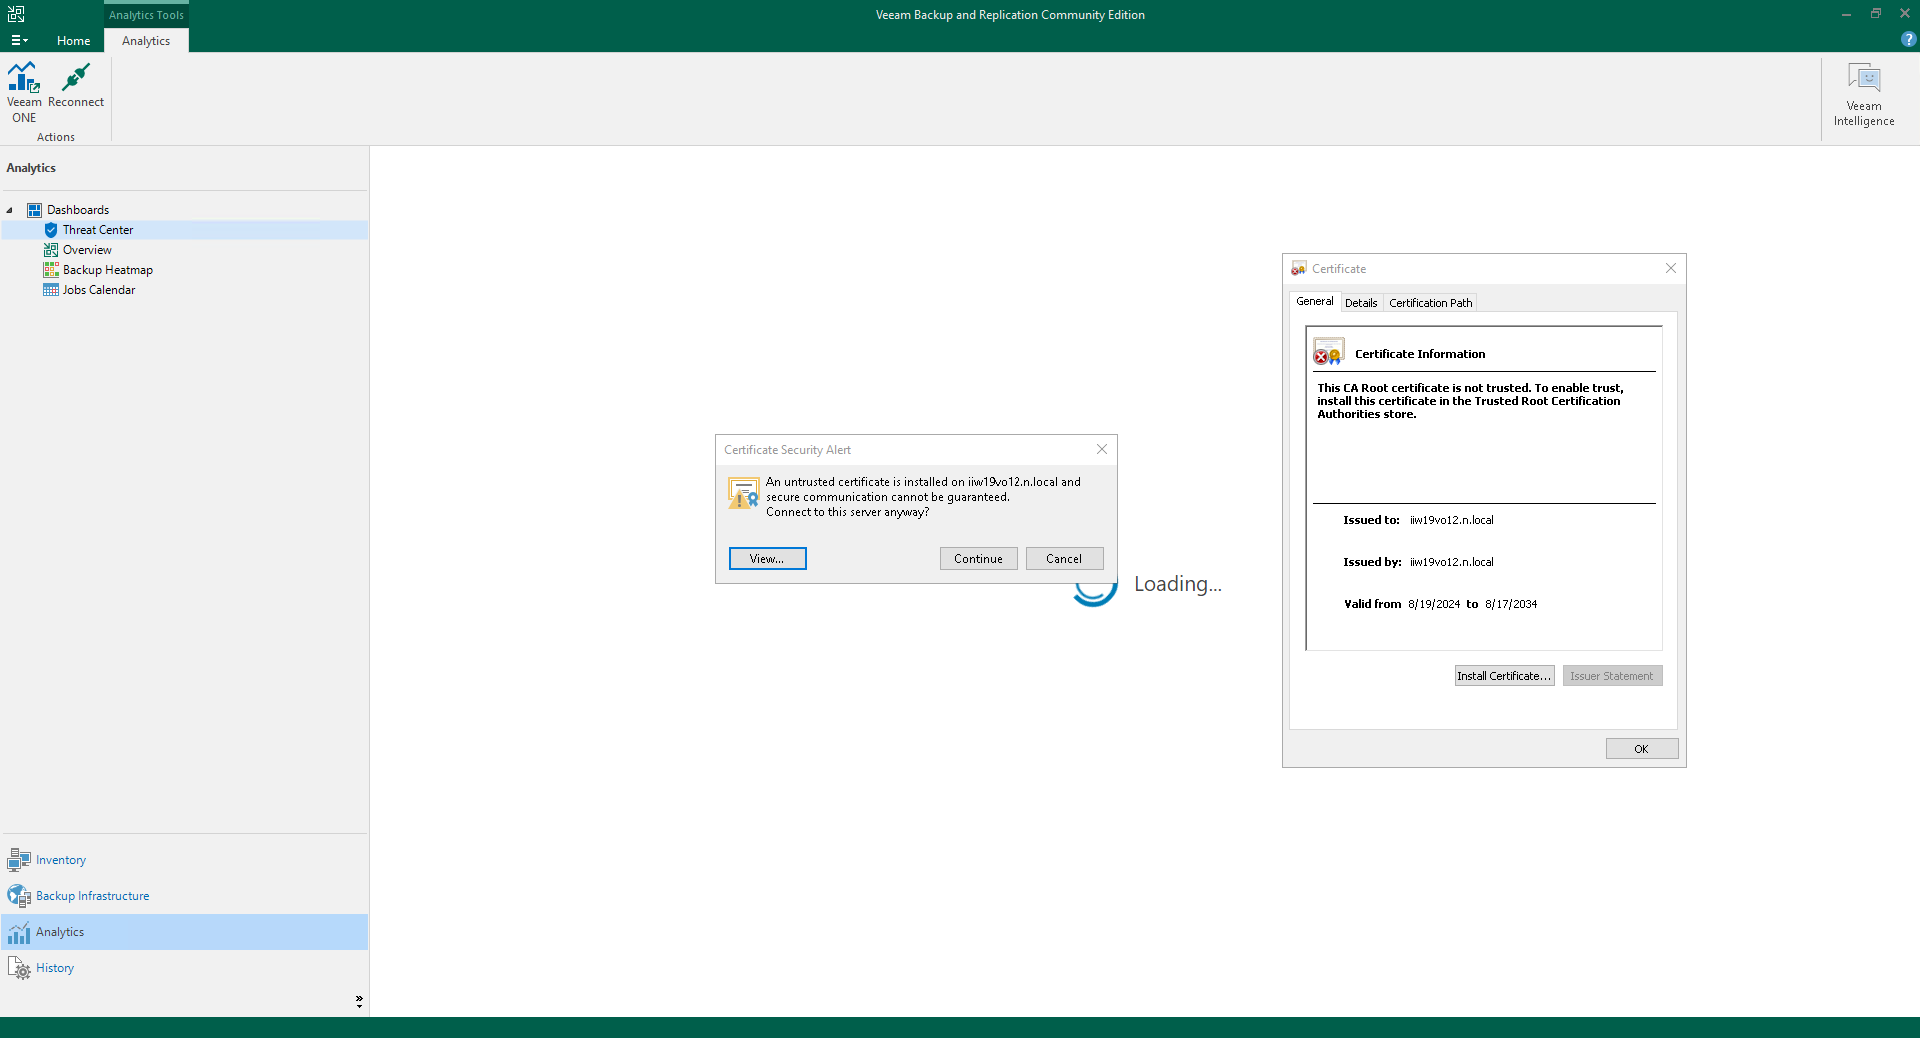1920x1038 pixels.
Task: Open the Jobs Calendar dashboard
Action: click(x=99, y=290)
